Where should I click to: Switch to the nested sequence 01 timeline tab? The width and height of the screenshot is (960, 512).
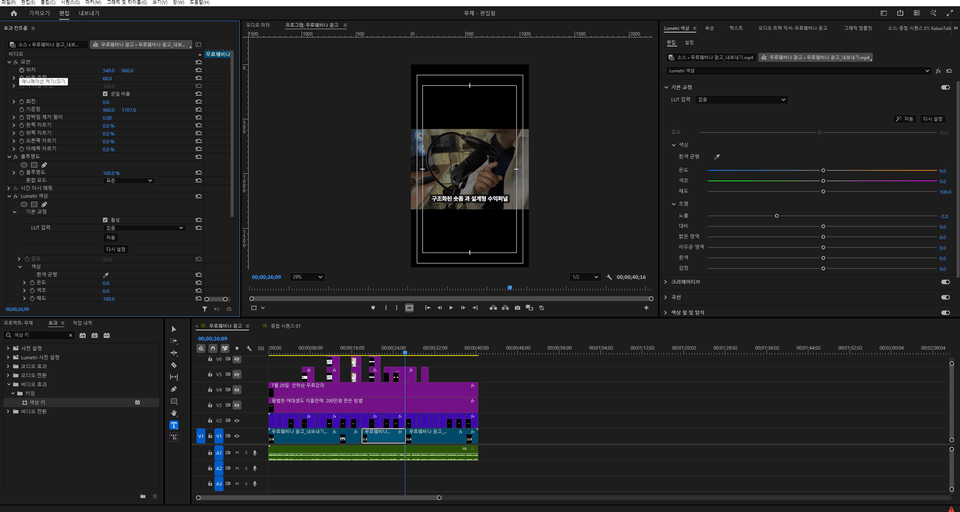pyautogui.click(x=285, y=326)
